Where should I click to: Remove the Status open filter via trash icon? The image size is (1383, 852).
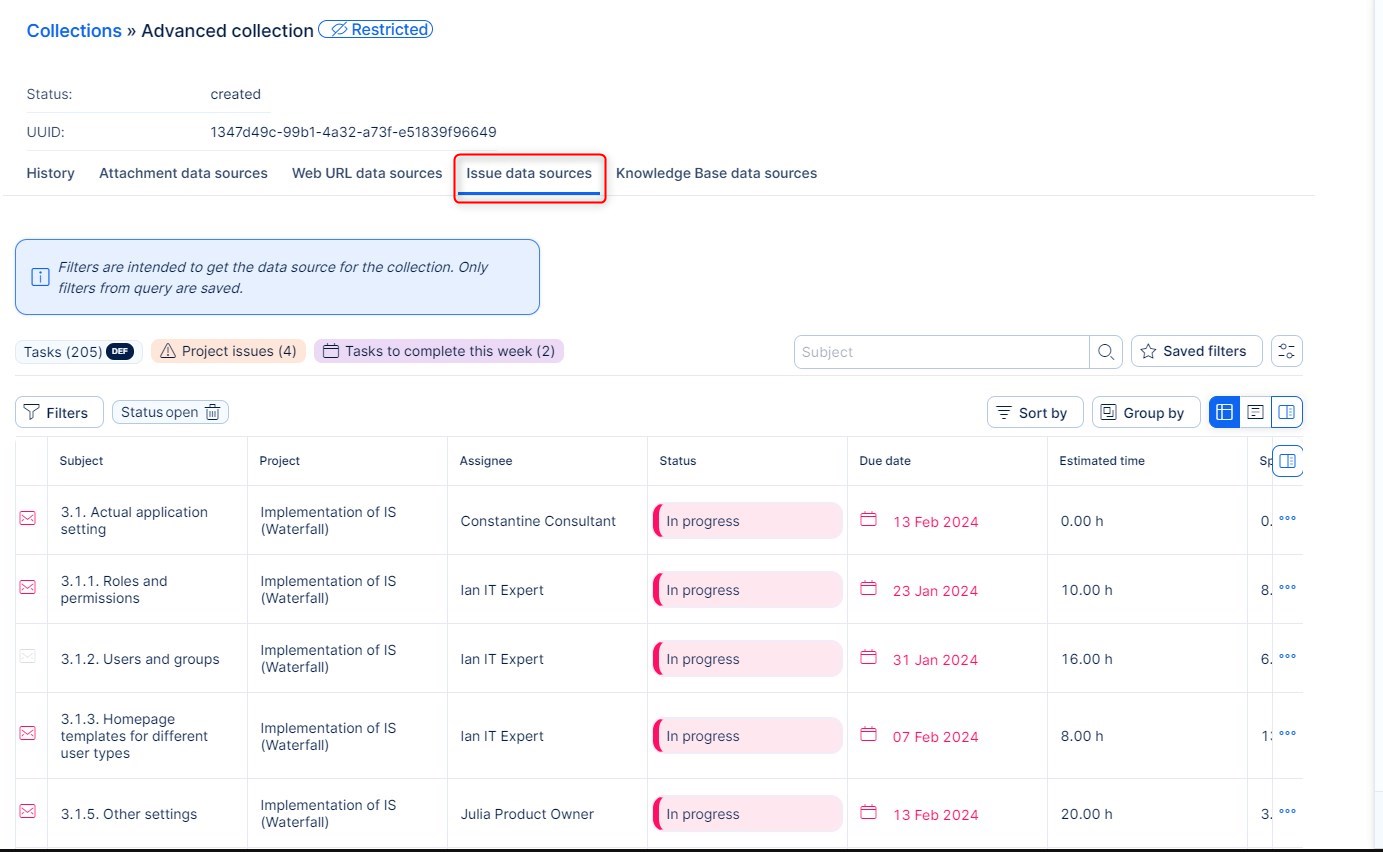pos(212,413)
